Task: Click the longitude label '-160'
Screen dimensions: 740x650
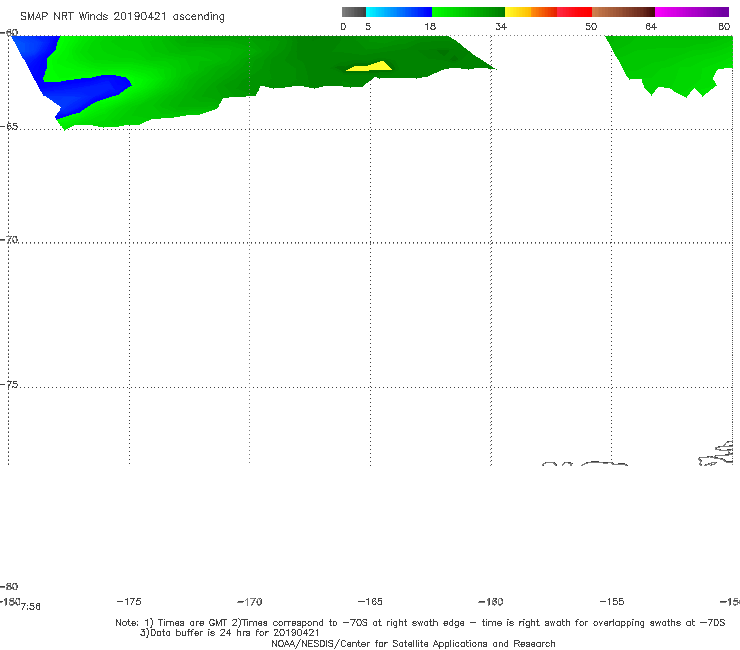Action: [491, 601]
